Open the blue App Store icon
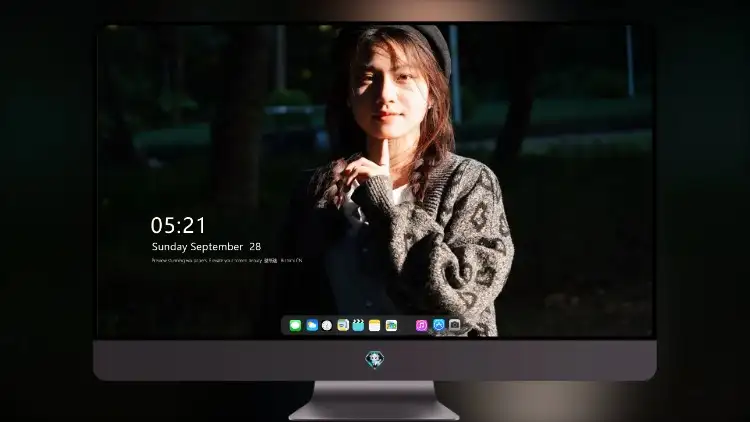Image resolution: width=750 pixels, height=422 pixels. click(x=439, y=325)
